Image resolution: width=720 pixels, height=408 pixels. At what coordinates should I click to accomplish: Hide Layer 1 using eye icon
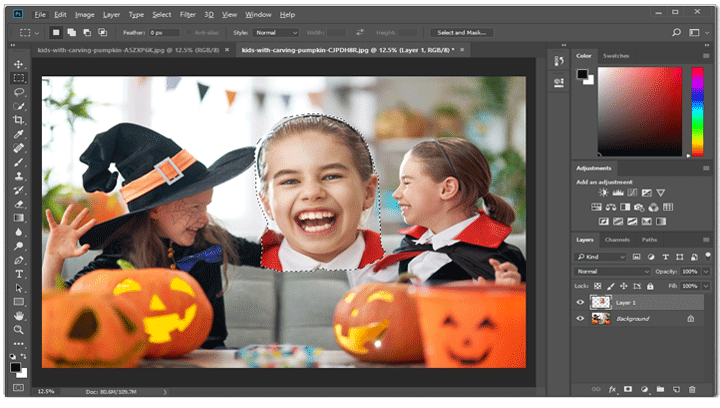coord(581,301)
